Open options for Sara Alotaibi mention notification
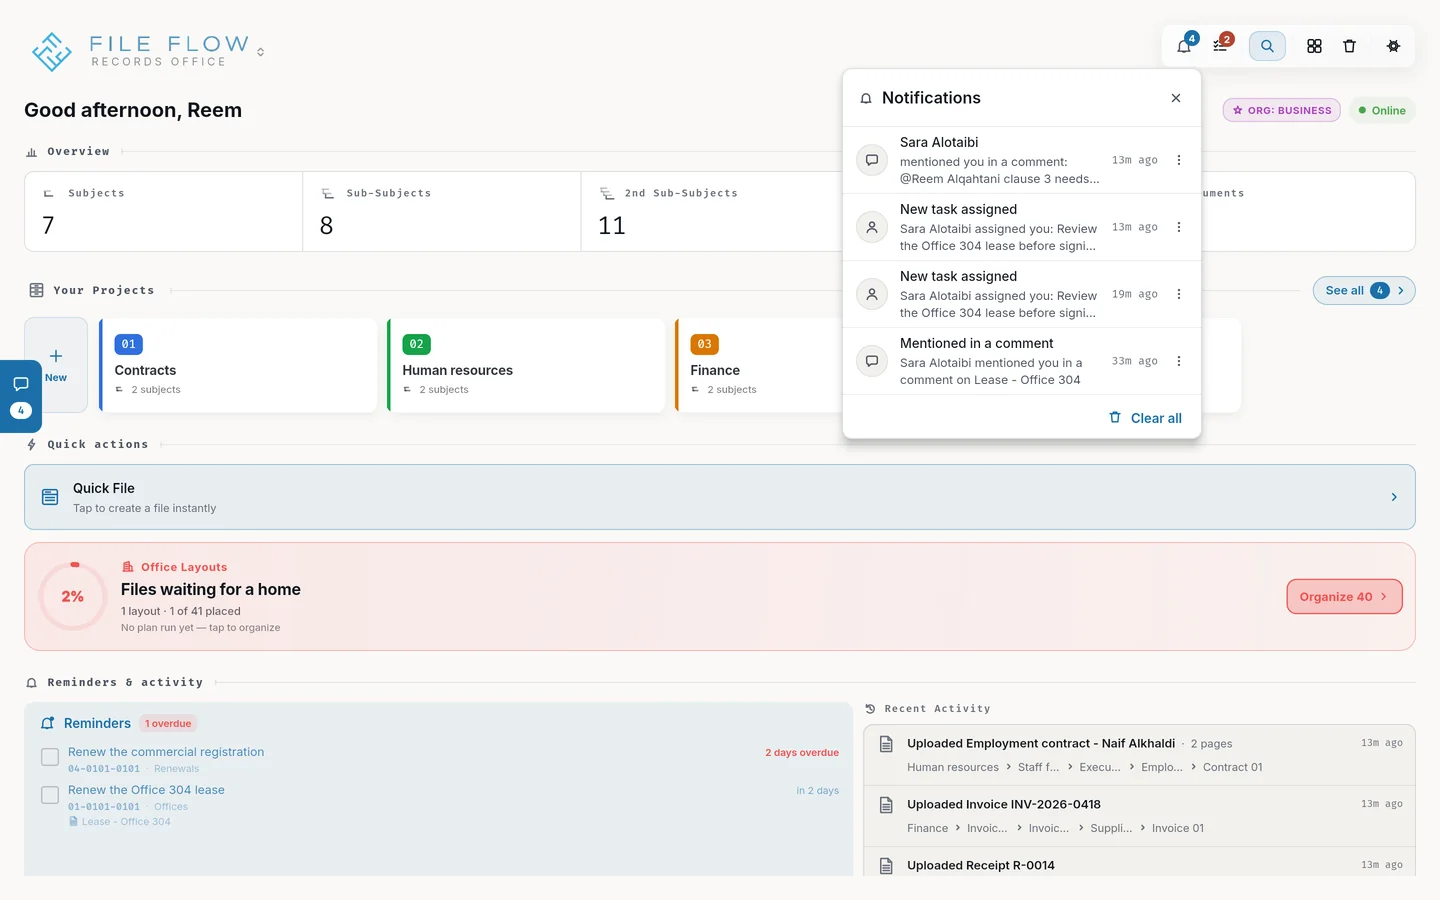 click(x=1179, y=160)
